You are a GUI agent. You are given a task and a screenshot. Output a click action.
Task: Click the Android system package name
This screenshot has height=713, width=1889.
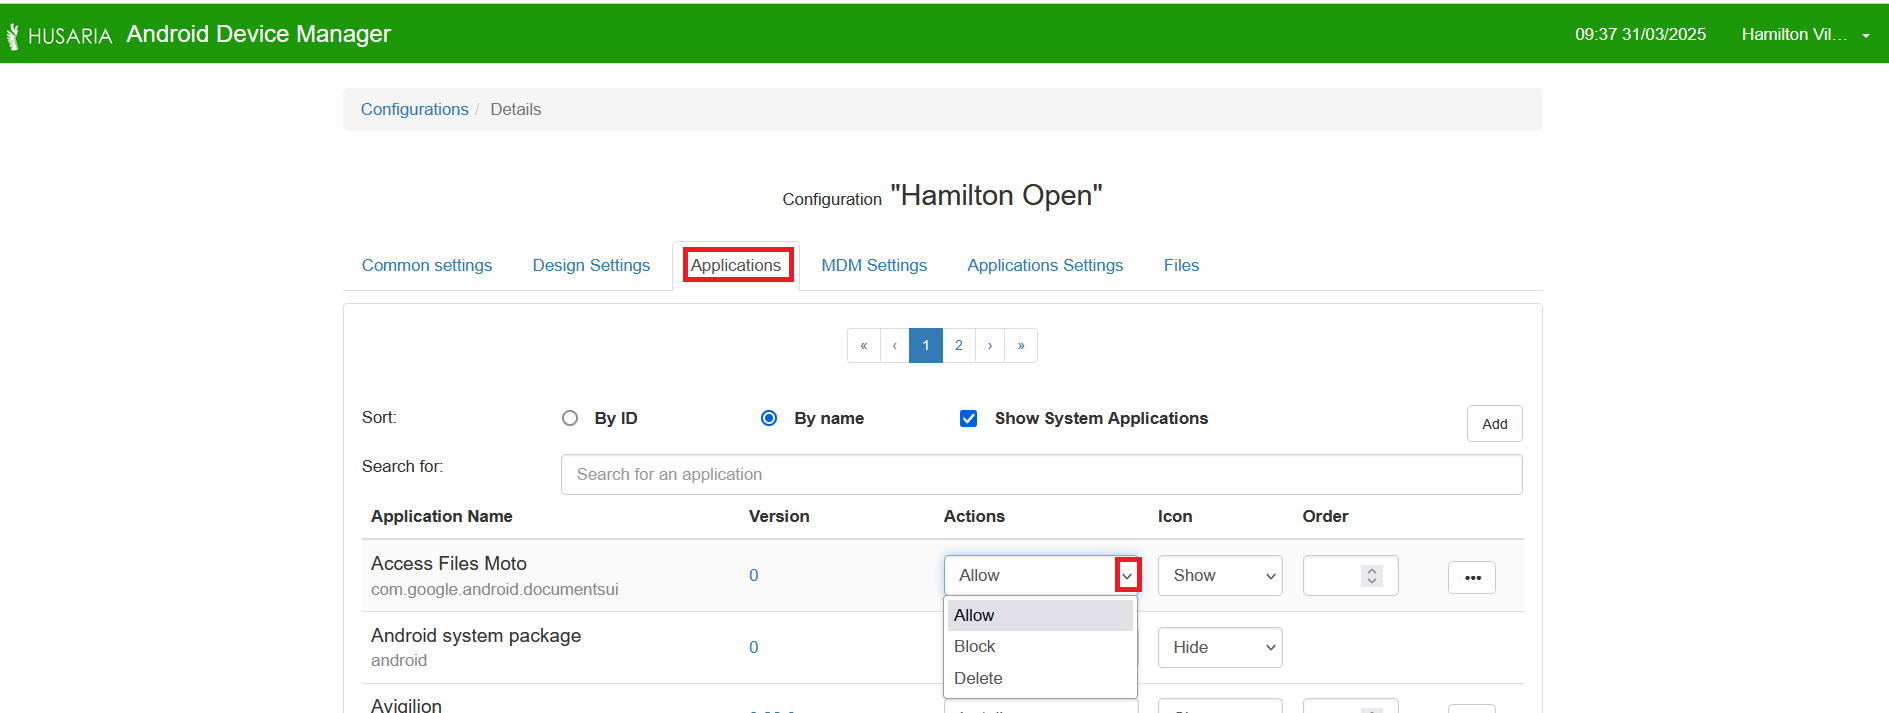[476, 636]
